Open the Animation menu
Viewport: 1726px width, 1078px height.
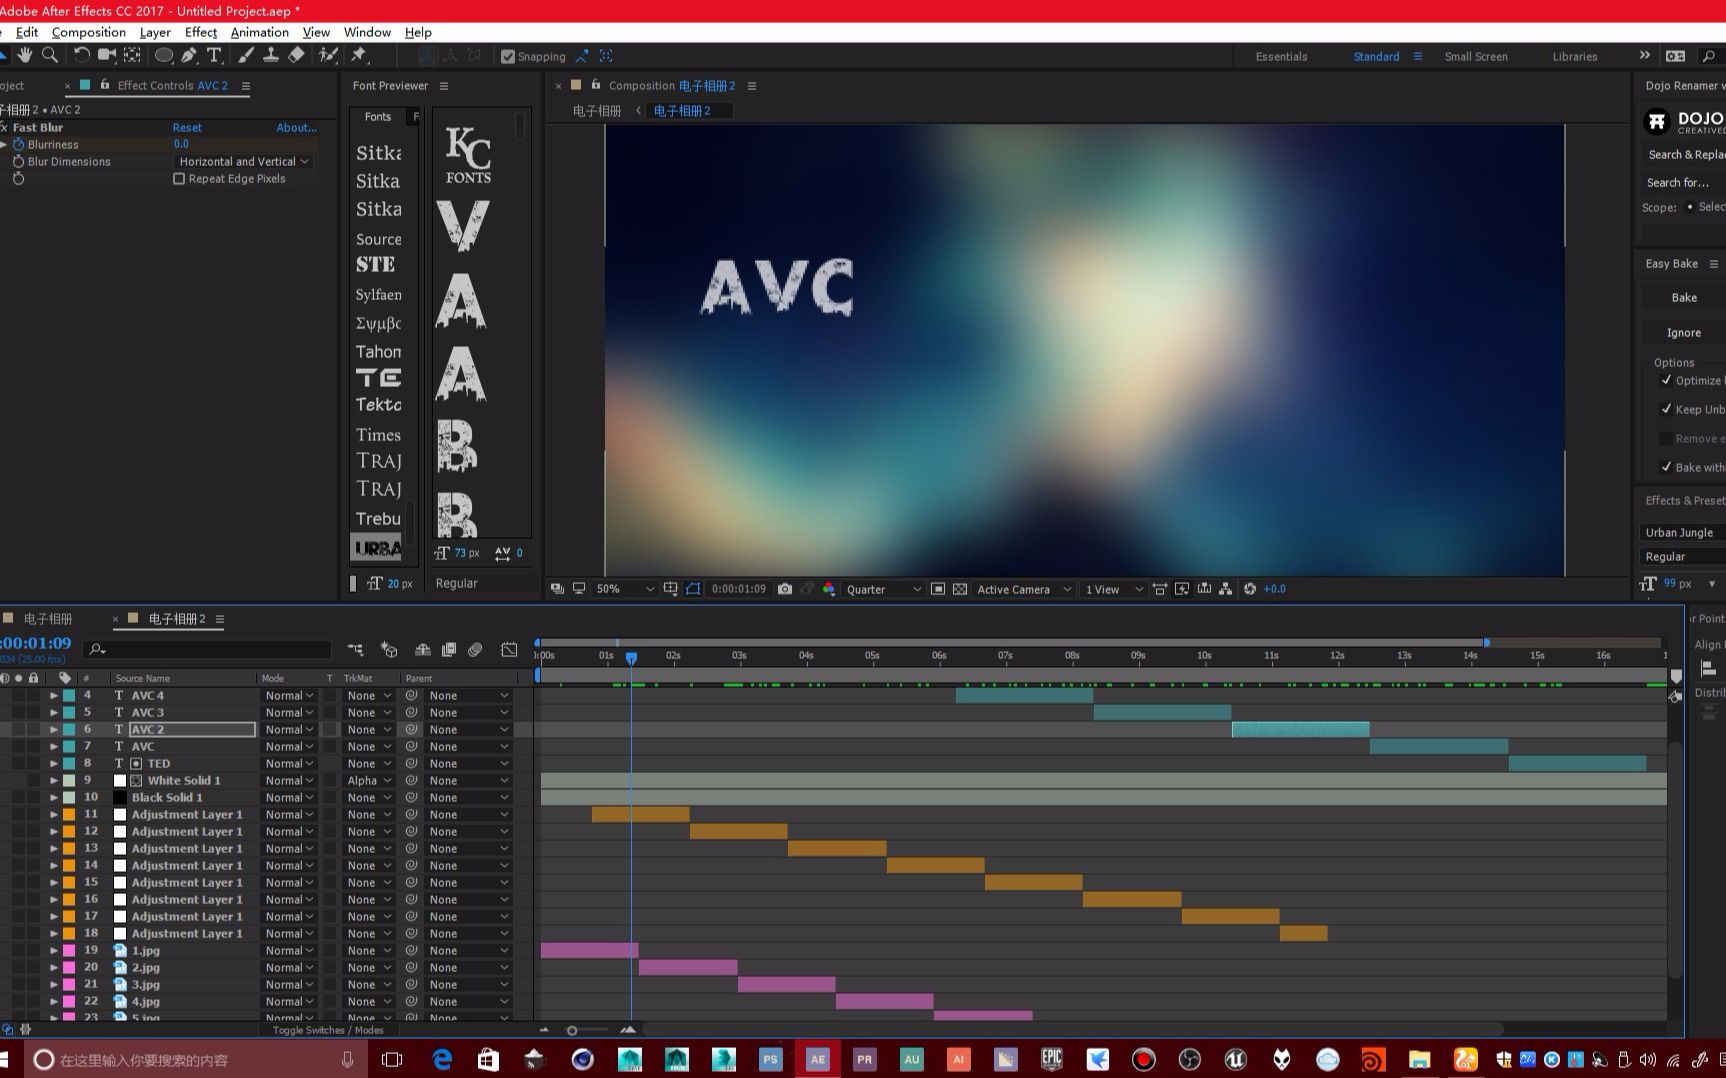[260, 32]
